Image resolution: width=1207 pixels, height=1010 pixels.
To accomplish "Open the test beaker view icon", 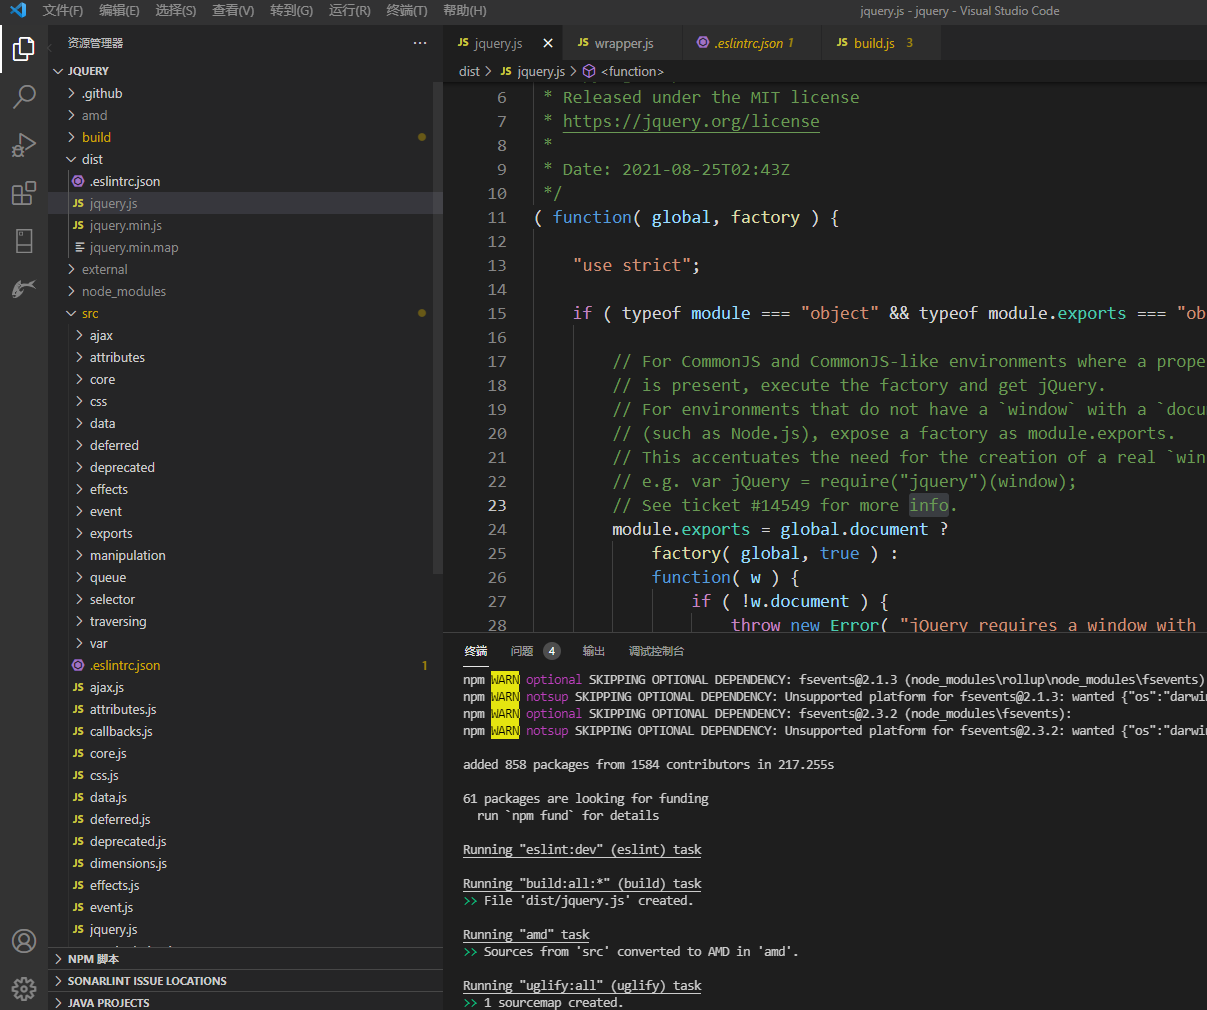I will [x=24, y=241].
